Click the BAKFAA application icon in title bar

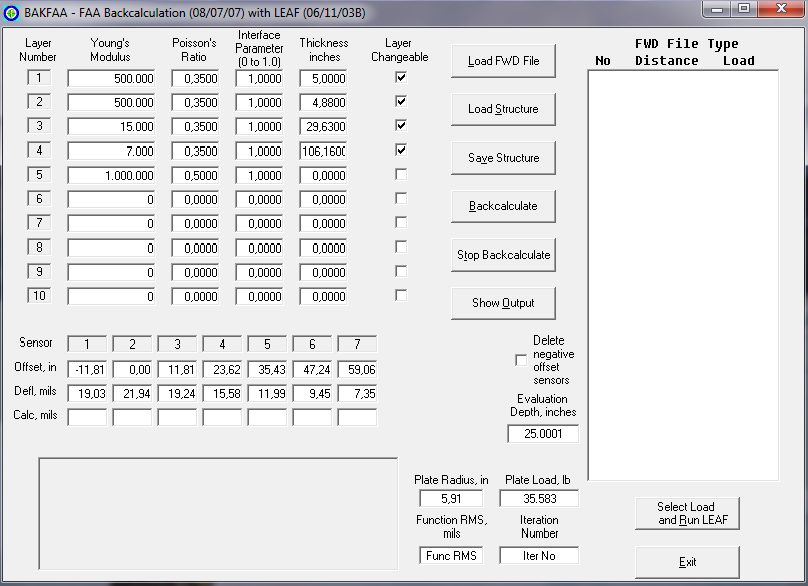click(11, 13)
